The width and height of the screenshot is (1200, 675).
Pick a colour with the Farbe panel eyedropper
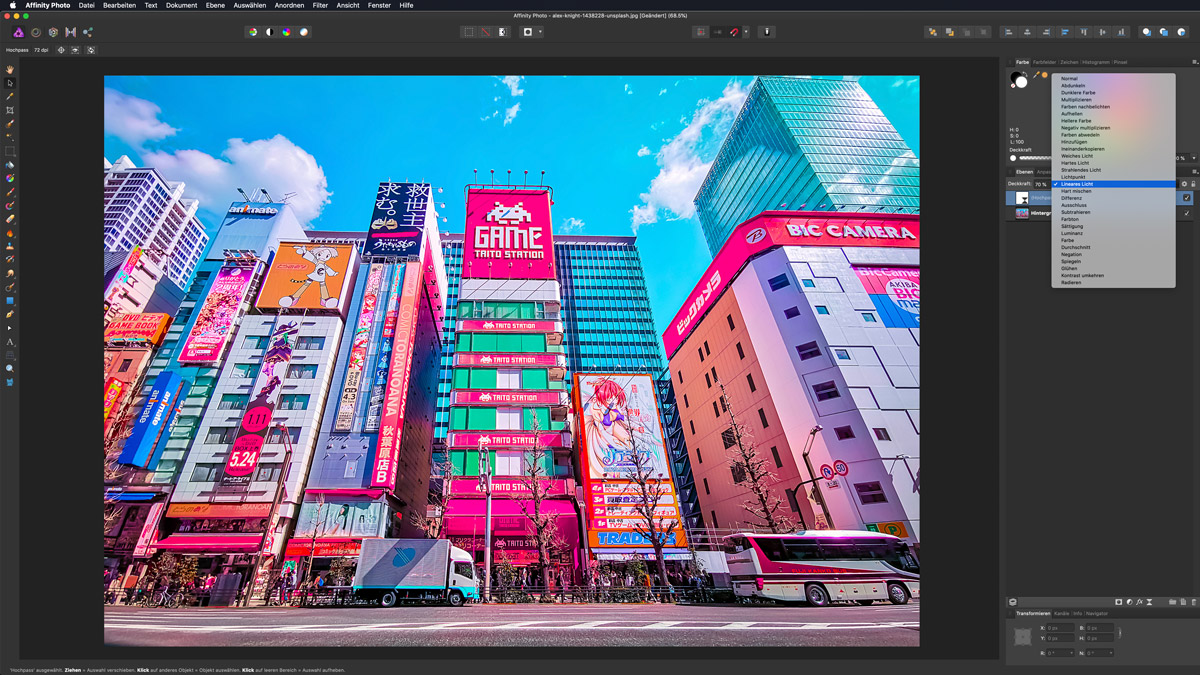tap(1036, 75)
